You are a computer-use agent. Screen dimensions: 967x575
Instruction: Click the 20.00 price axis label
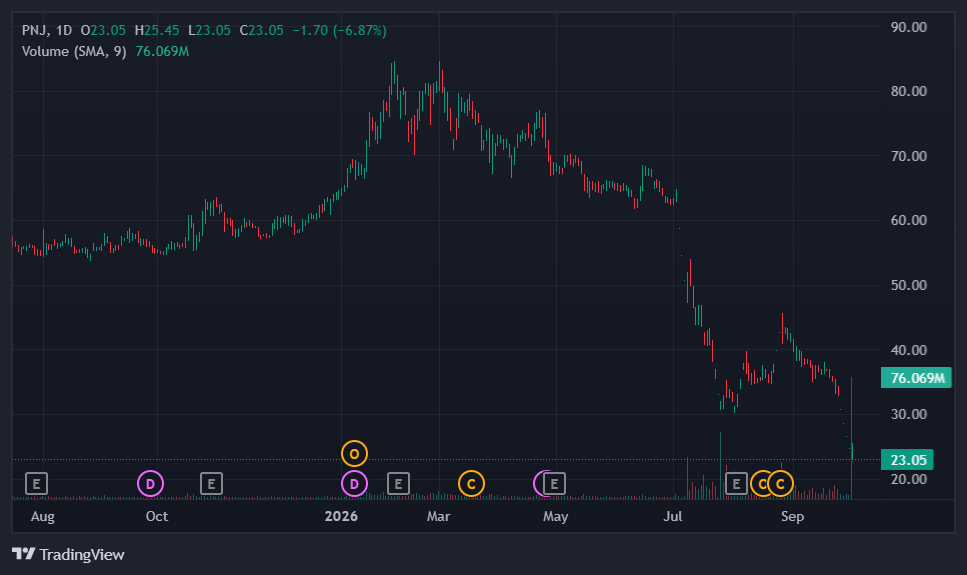pyautogui.click(x=908, y=479)
